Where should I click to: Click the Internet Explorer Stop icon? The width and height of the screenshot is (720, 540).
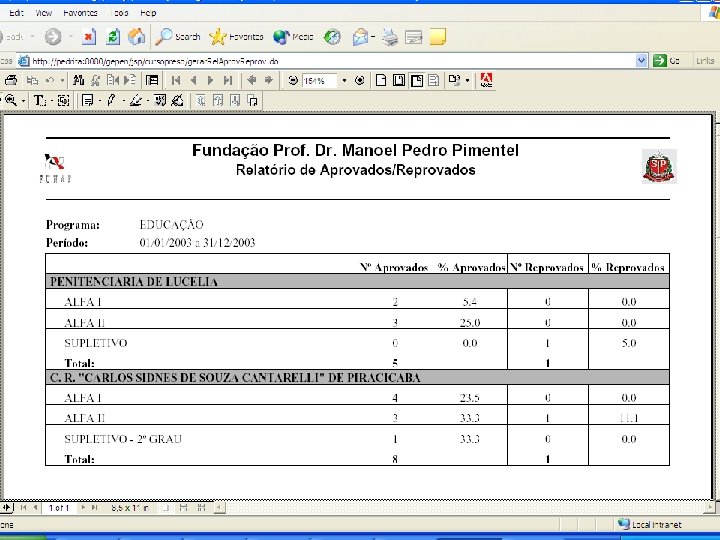click(x=89, y=37)
